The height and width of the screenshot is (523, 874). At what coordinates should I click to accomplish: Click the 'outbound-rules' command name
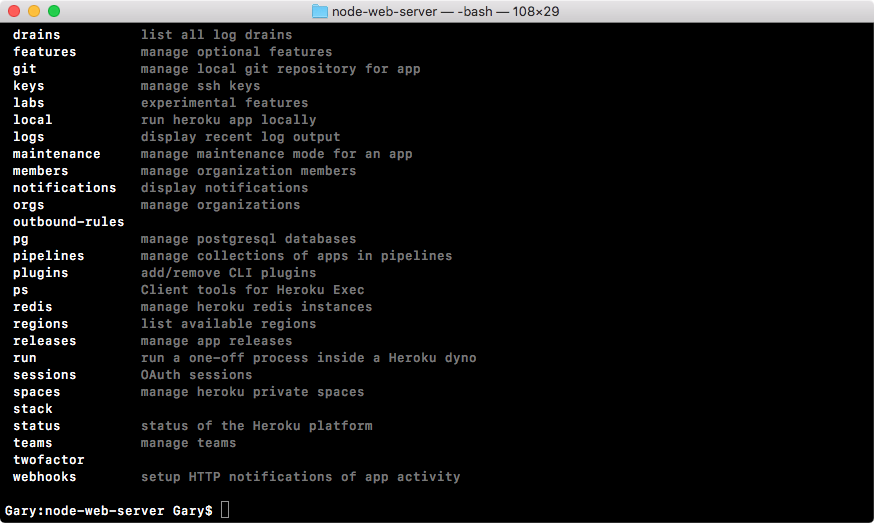pyautogui.click(x=69, y=222)
